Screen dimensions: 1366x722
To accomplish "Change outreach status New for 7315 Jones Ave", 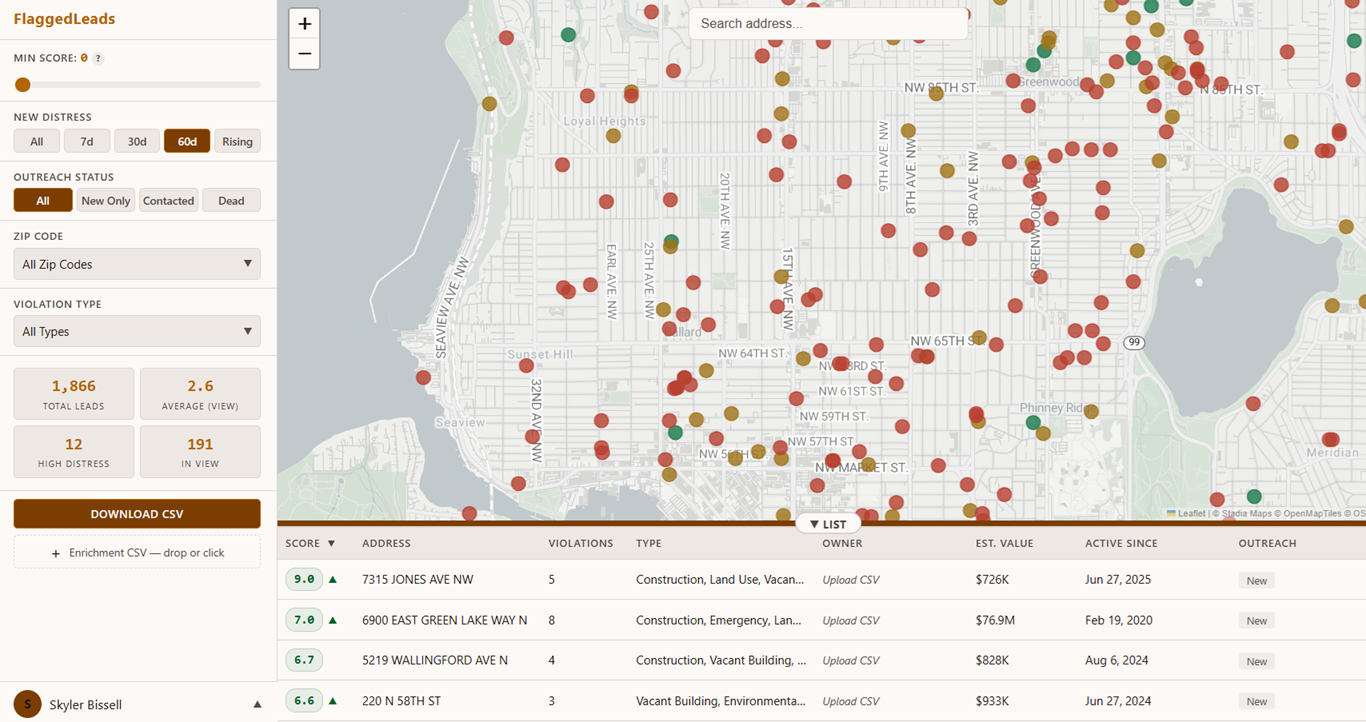I will [1256, 580].
